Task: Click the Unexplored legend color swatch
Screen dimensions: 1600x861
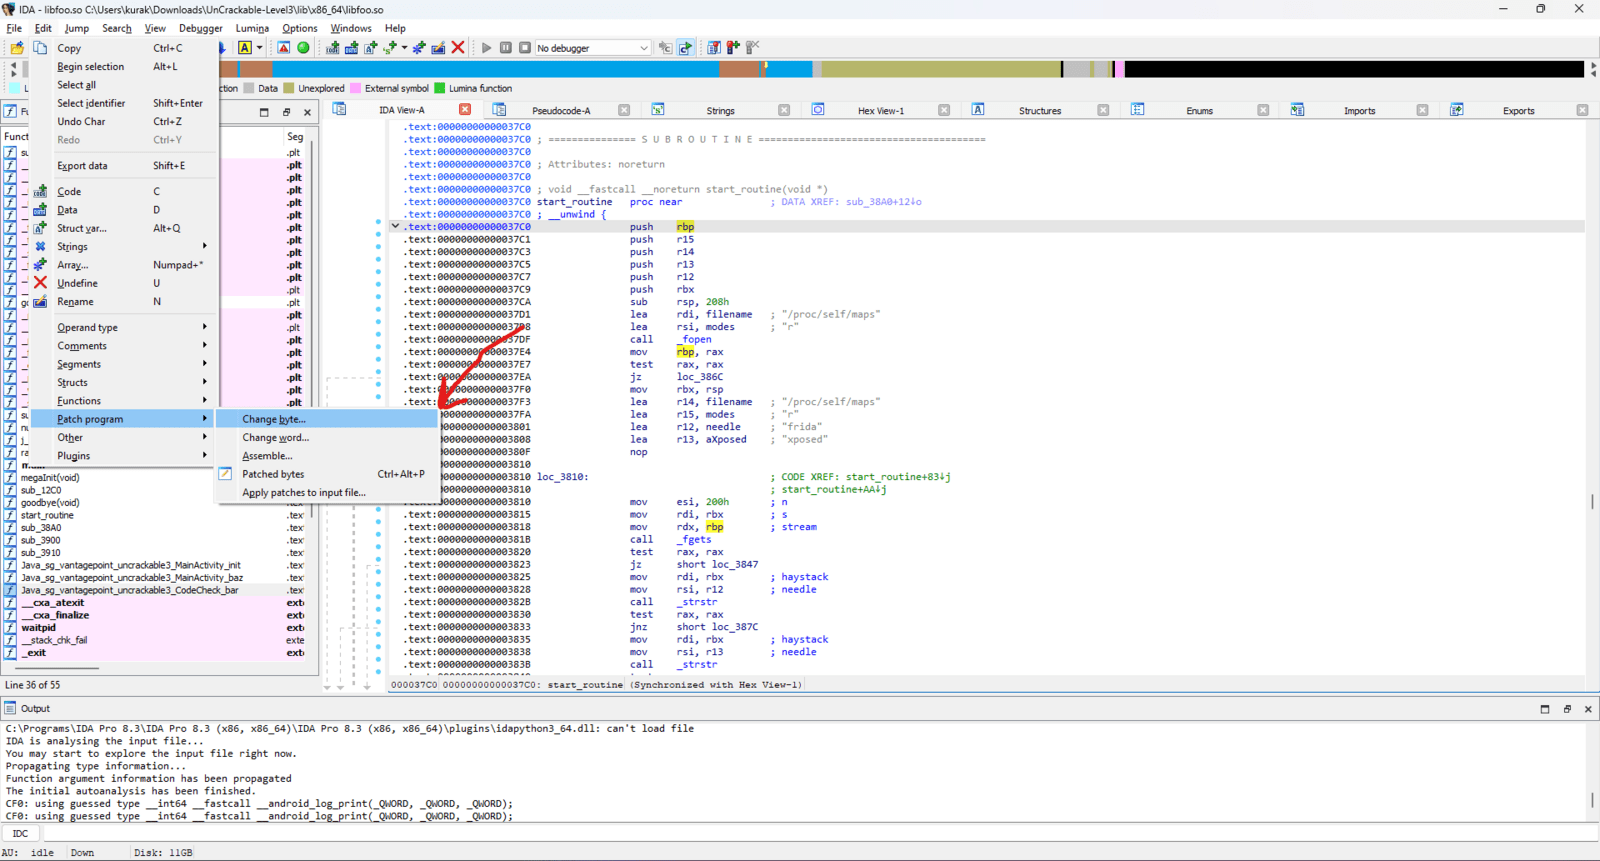Action: click(289, 88)
